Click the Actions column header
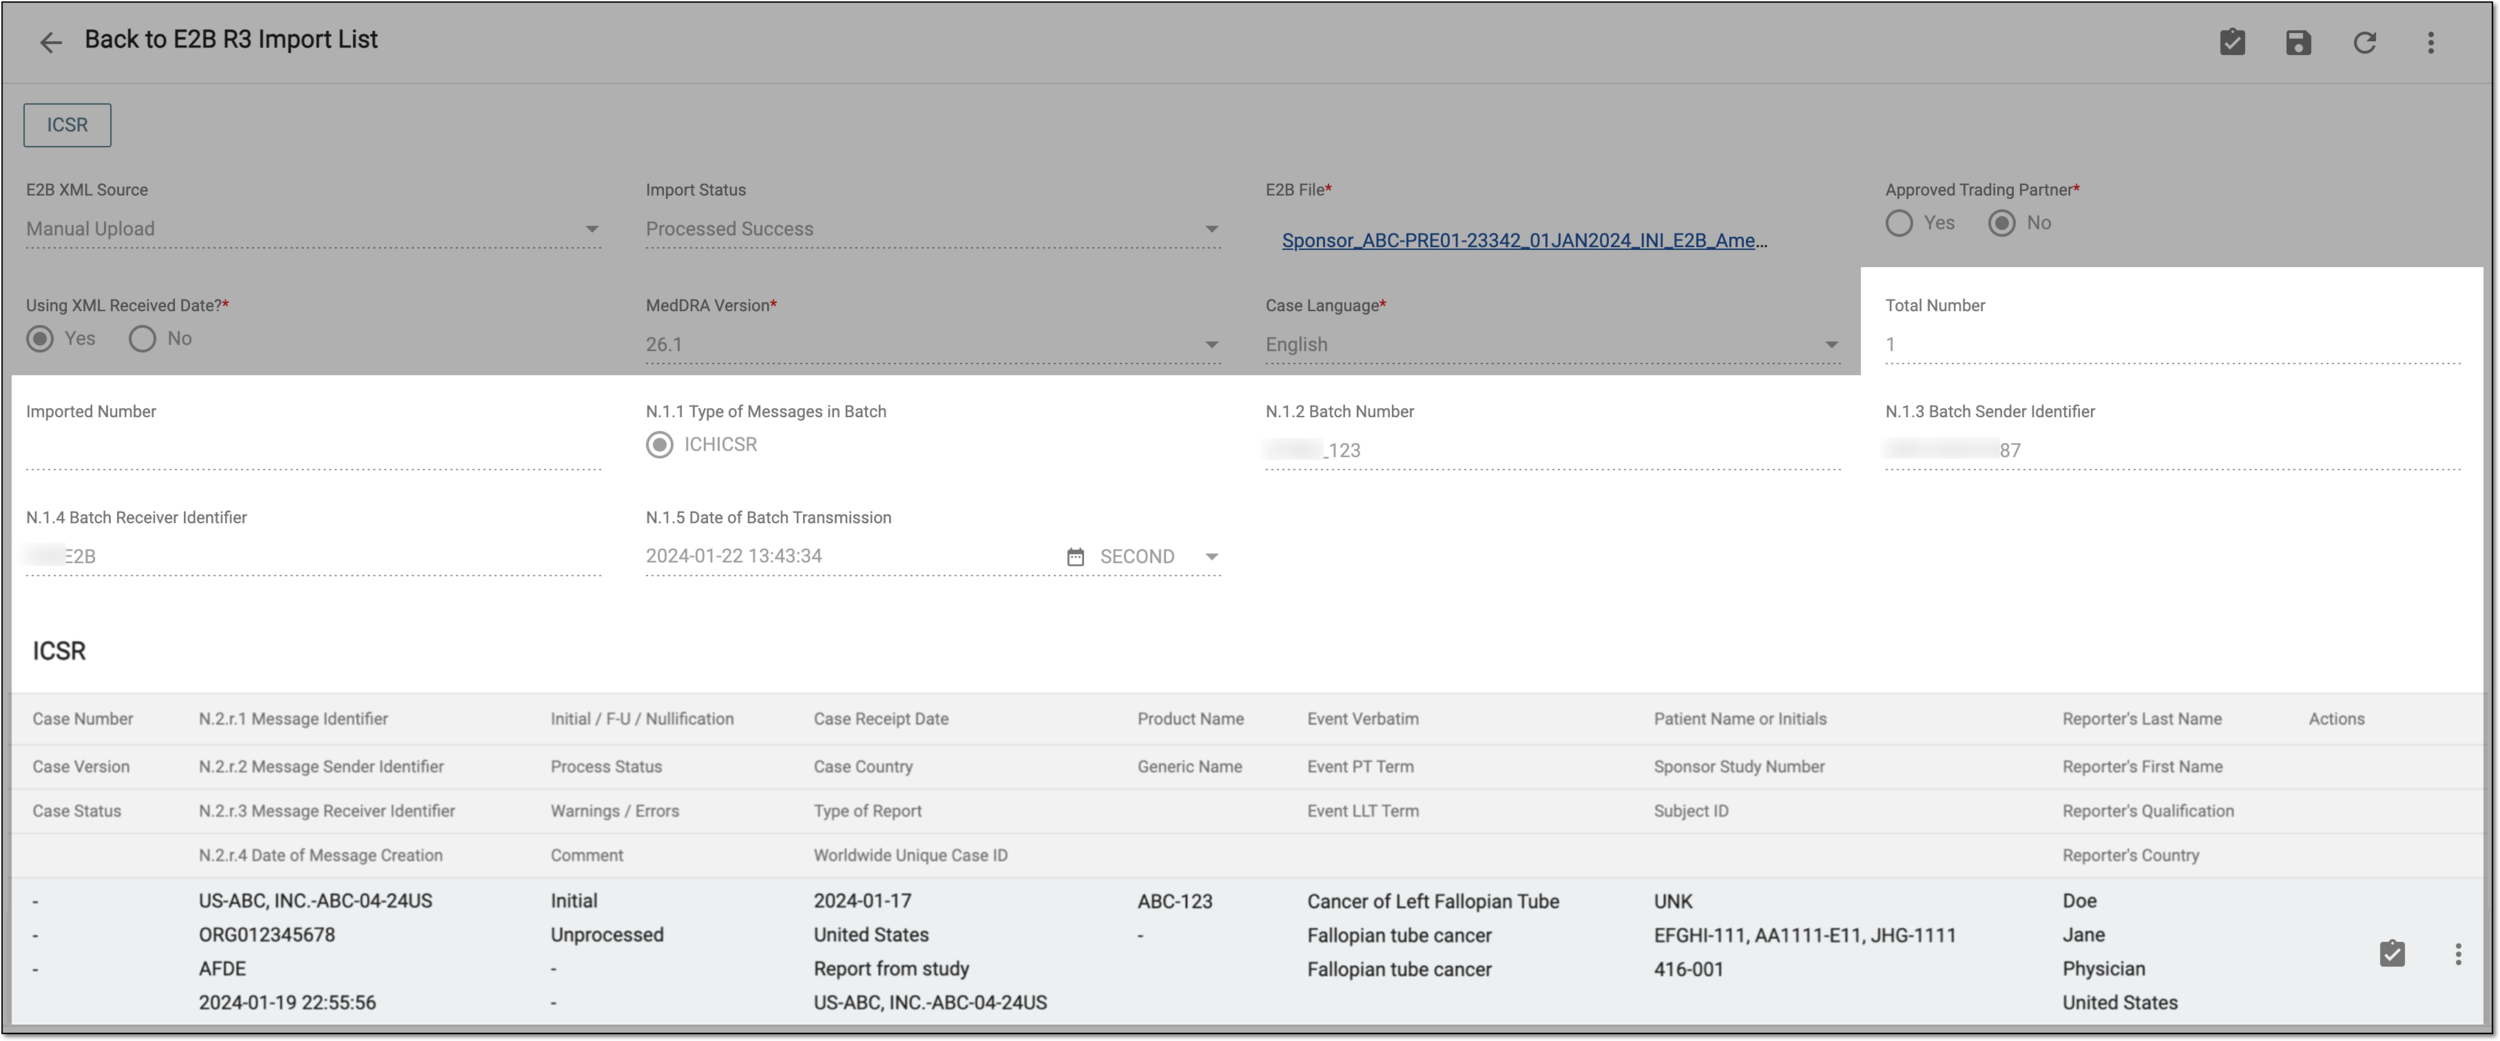 [x=2336, y=719]
